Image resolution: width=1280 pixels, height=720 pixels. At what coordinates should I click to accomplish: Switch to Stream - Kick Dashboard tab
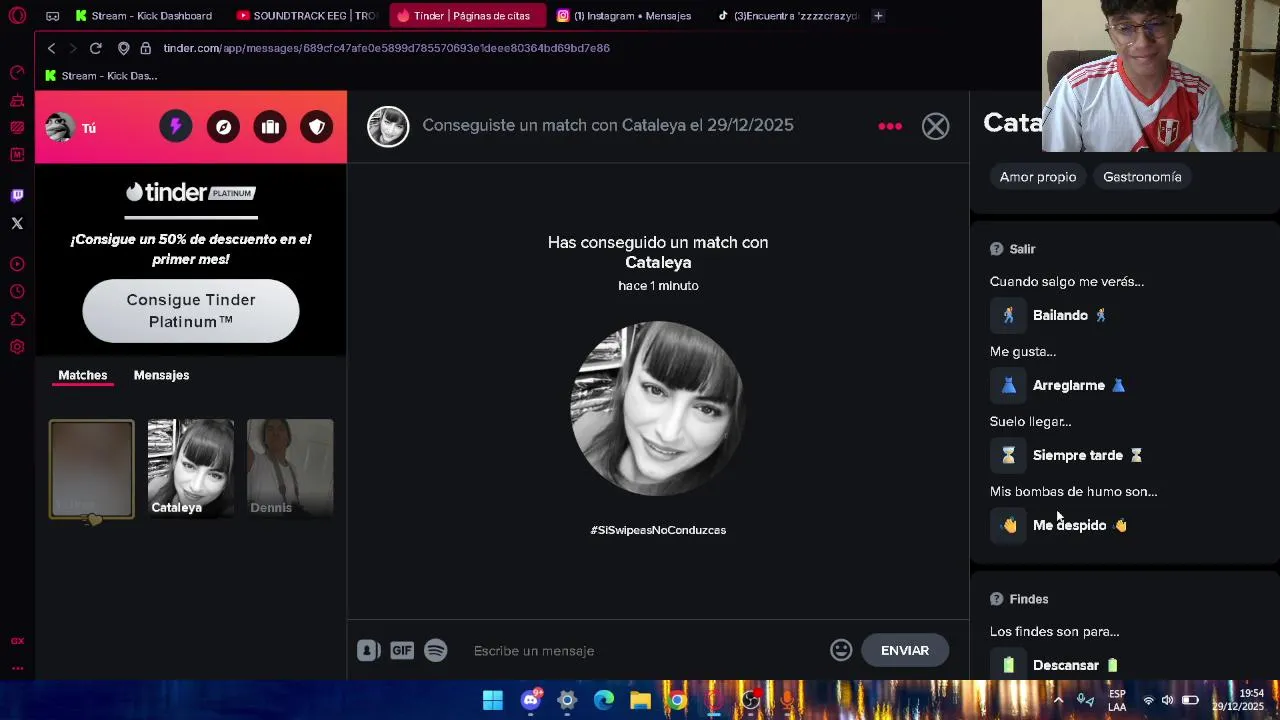pyautogui.click(x=144, y=16)
